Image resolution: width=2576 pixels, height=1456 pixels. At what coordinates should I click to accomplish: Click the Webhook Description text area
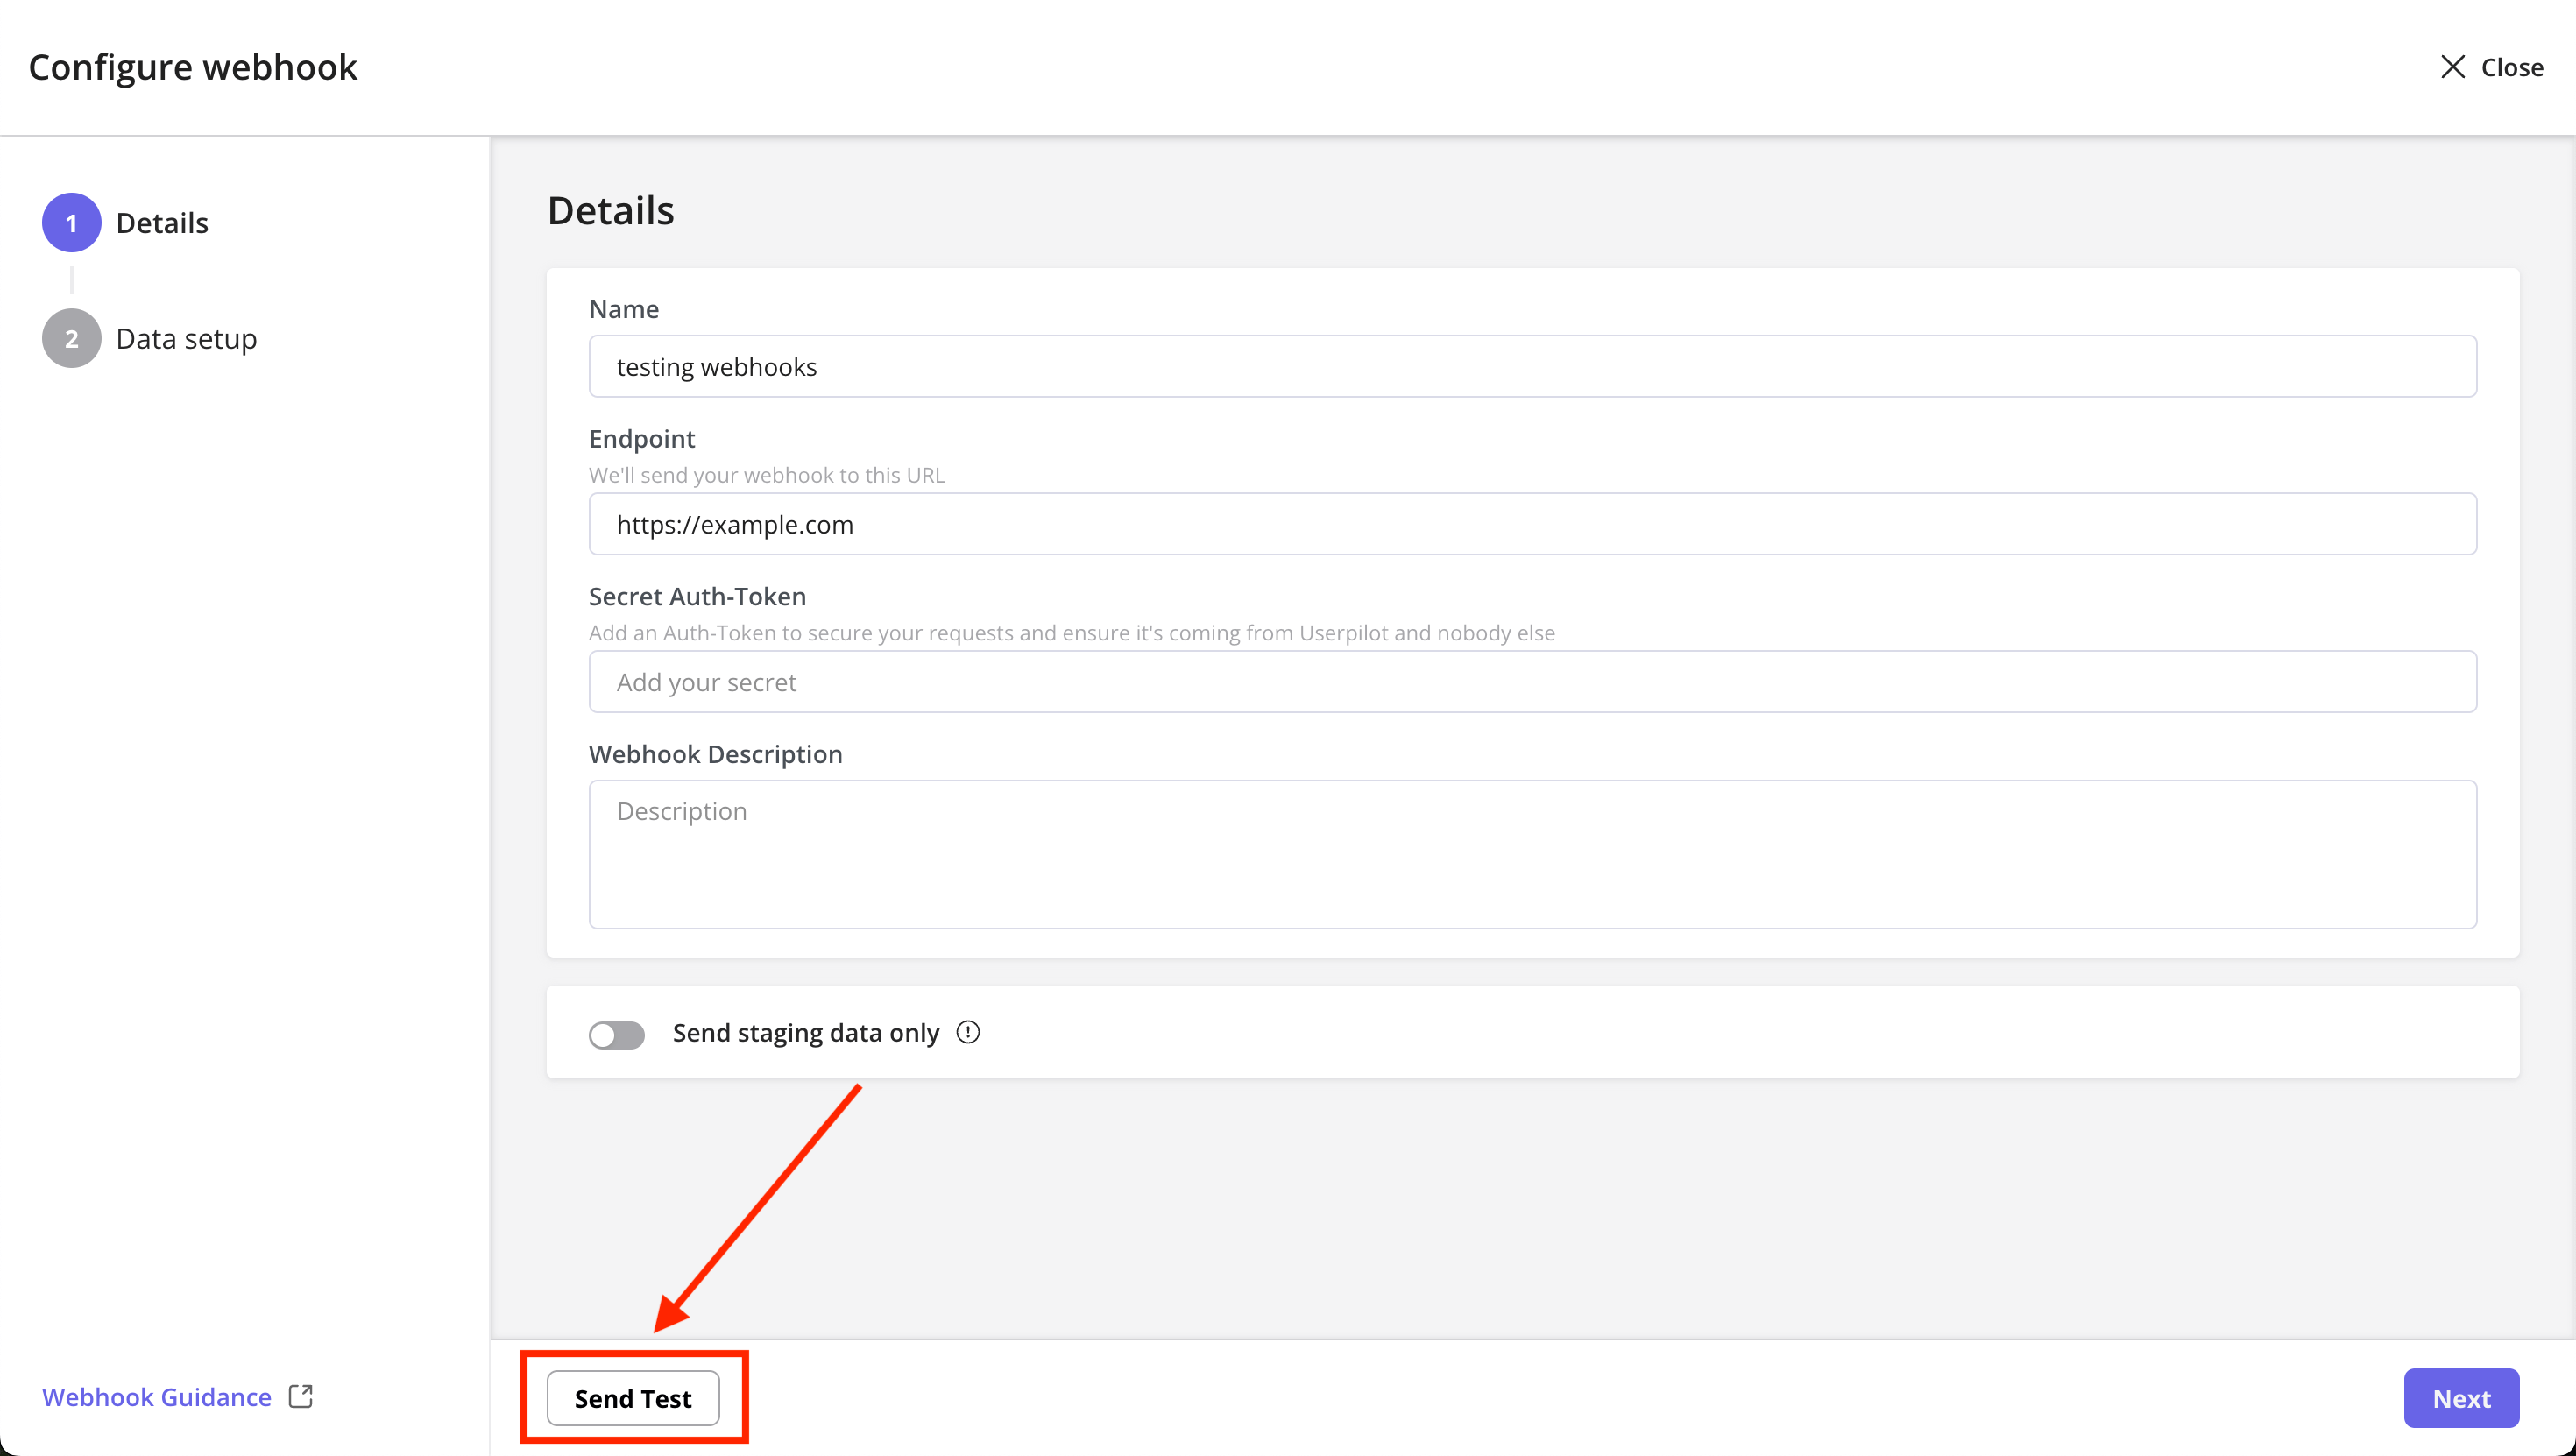click(1532, 854)
